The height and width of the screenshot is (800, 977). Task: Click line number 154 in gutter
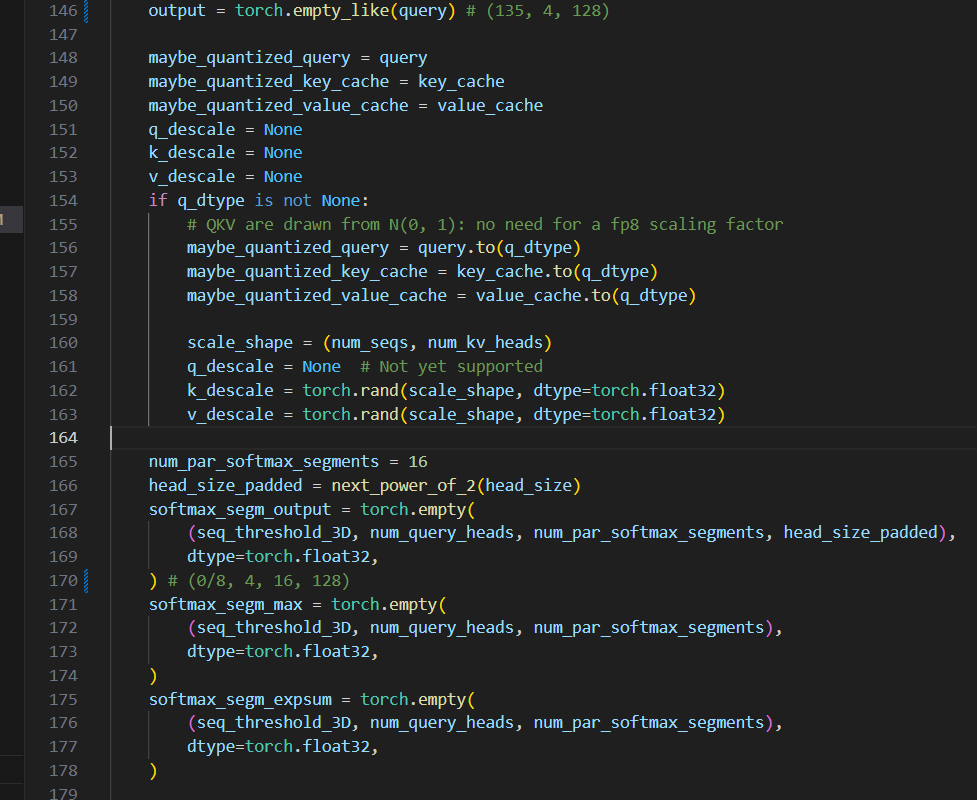coord(64,201)
